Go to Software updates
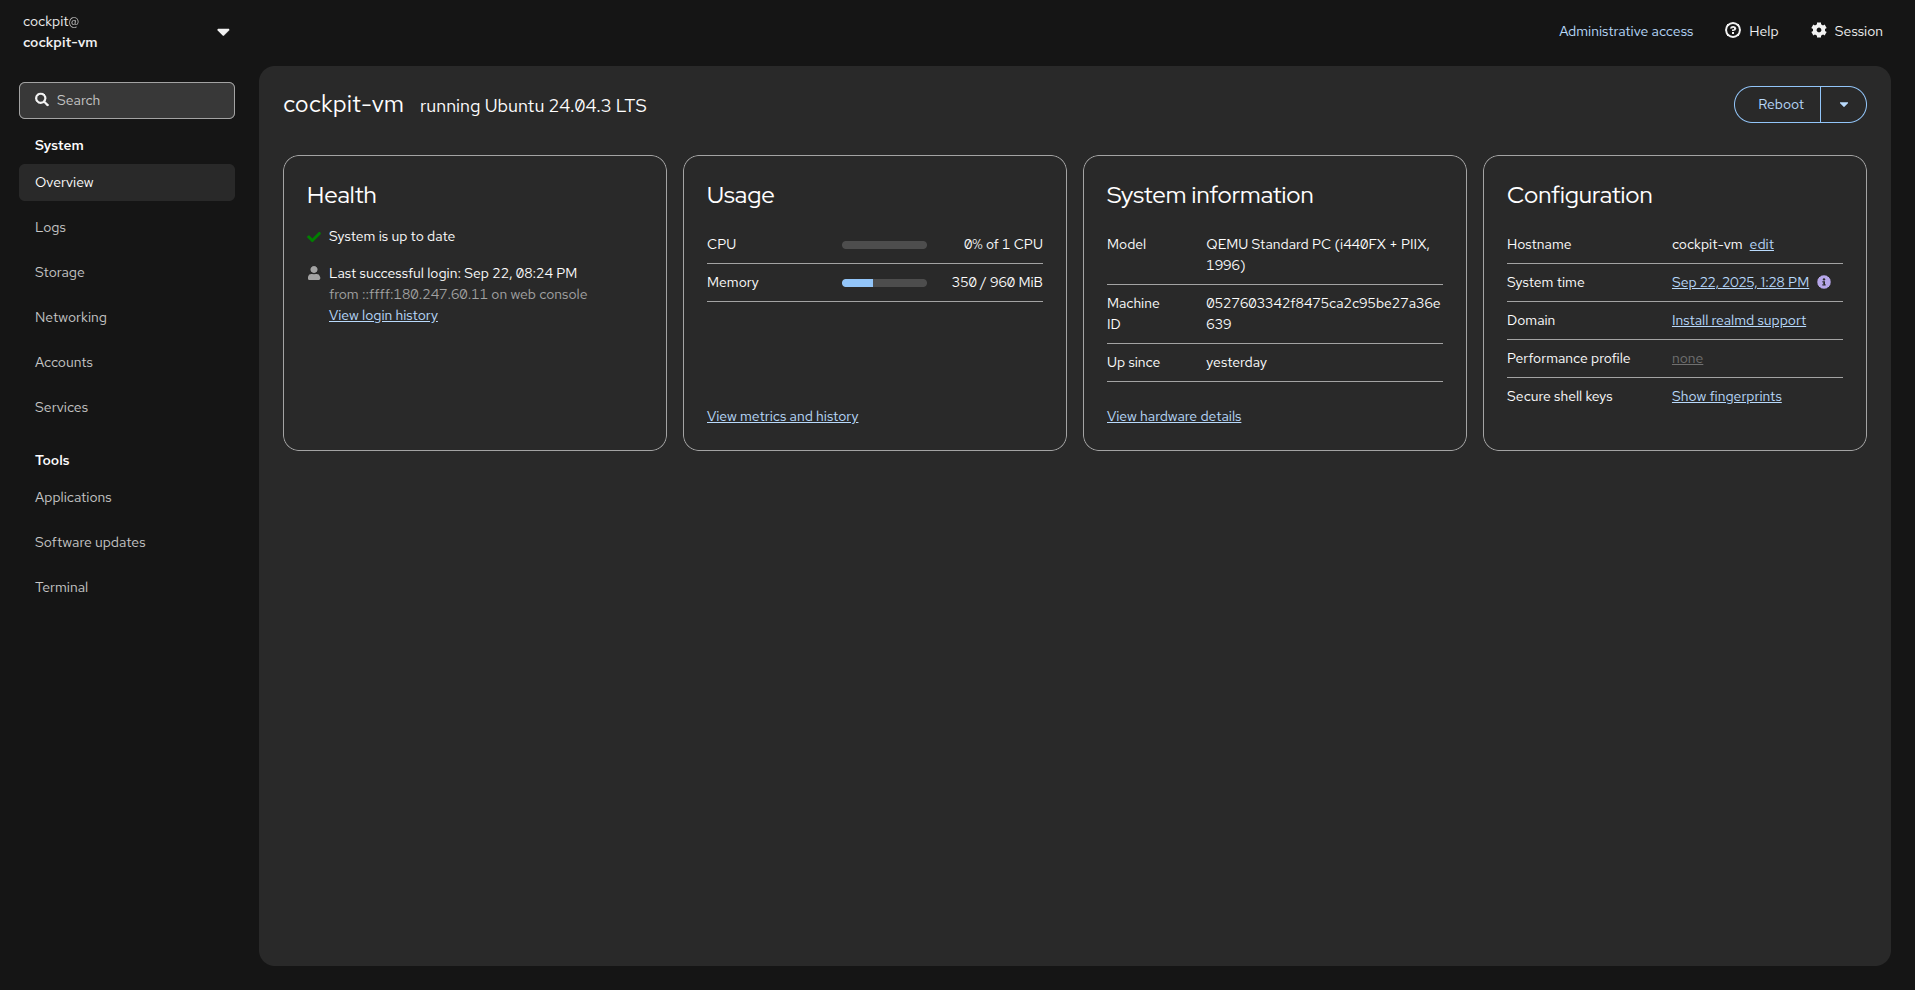1915x990 pixels. 127,542
